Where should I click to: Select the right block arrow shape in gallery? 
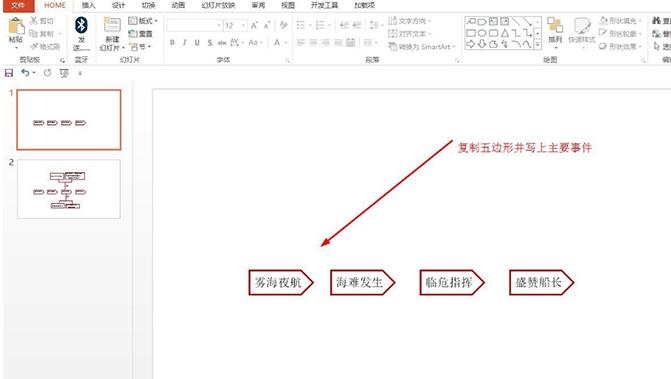coord(471,44)
